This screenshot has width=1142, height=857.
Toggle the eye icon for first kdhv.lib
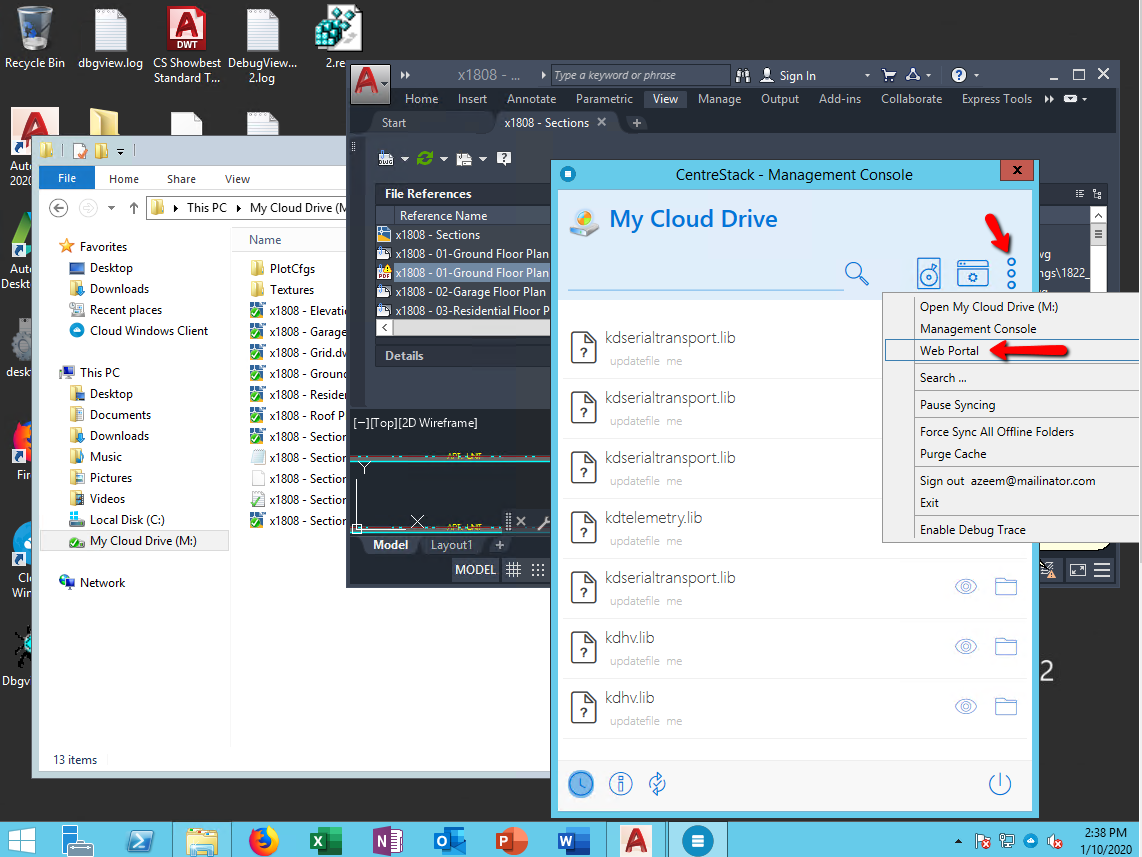(966, 647)
